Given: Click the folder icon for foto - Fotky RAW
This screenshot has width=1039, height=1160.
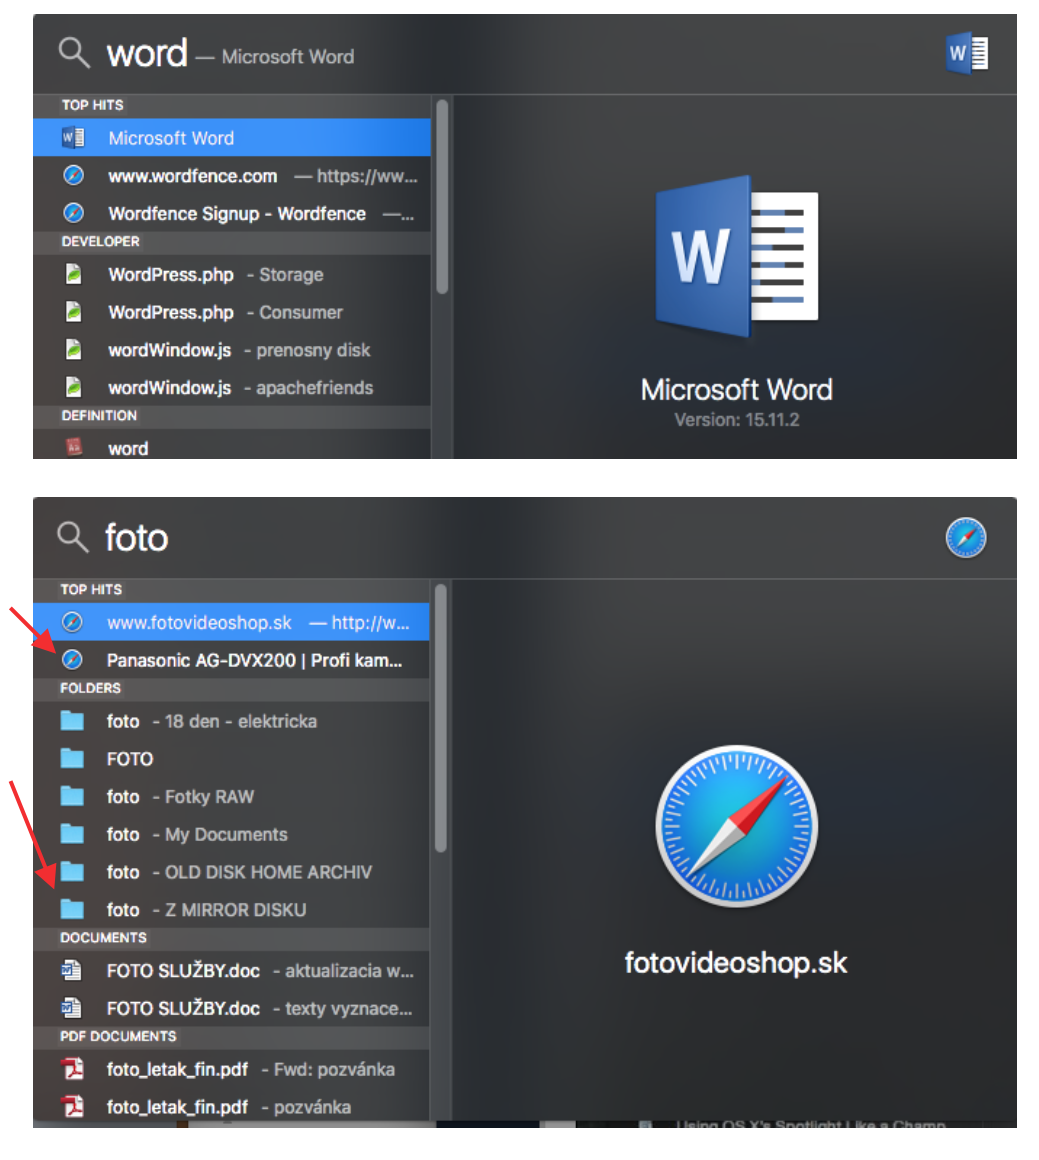Looking at the screenshot, I should pos(72,796).
